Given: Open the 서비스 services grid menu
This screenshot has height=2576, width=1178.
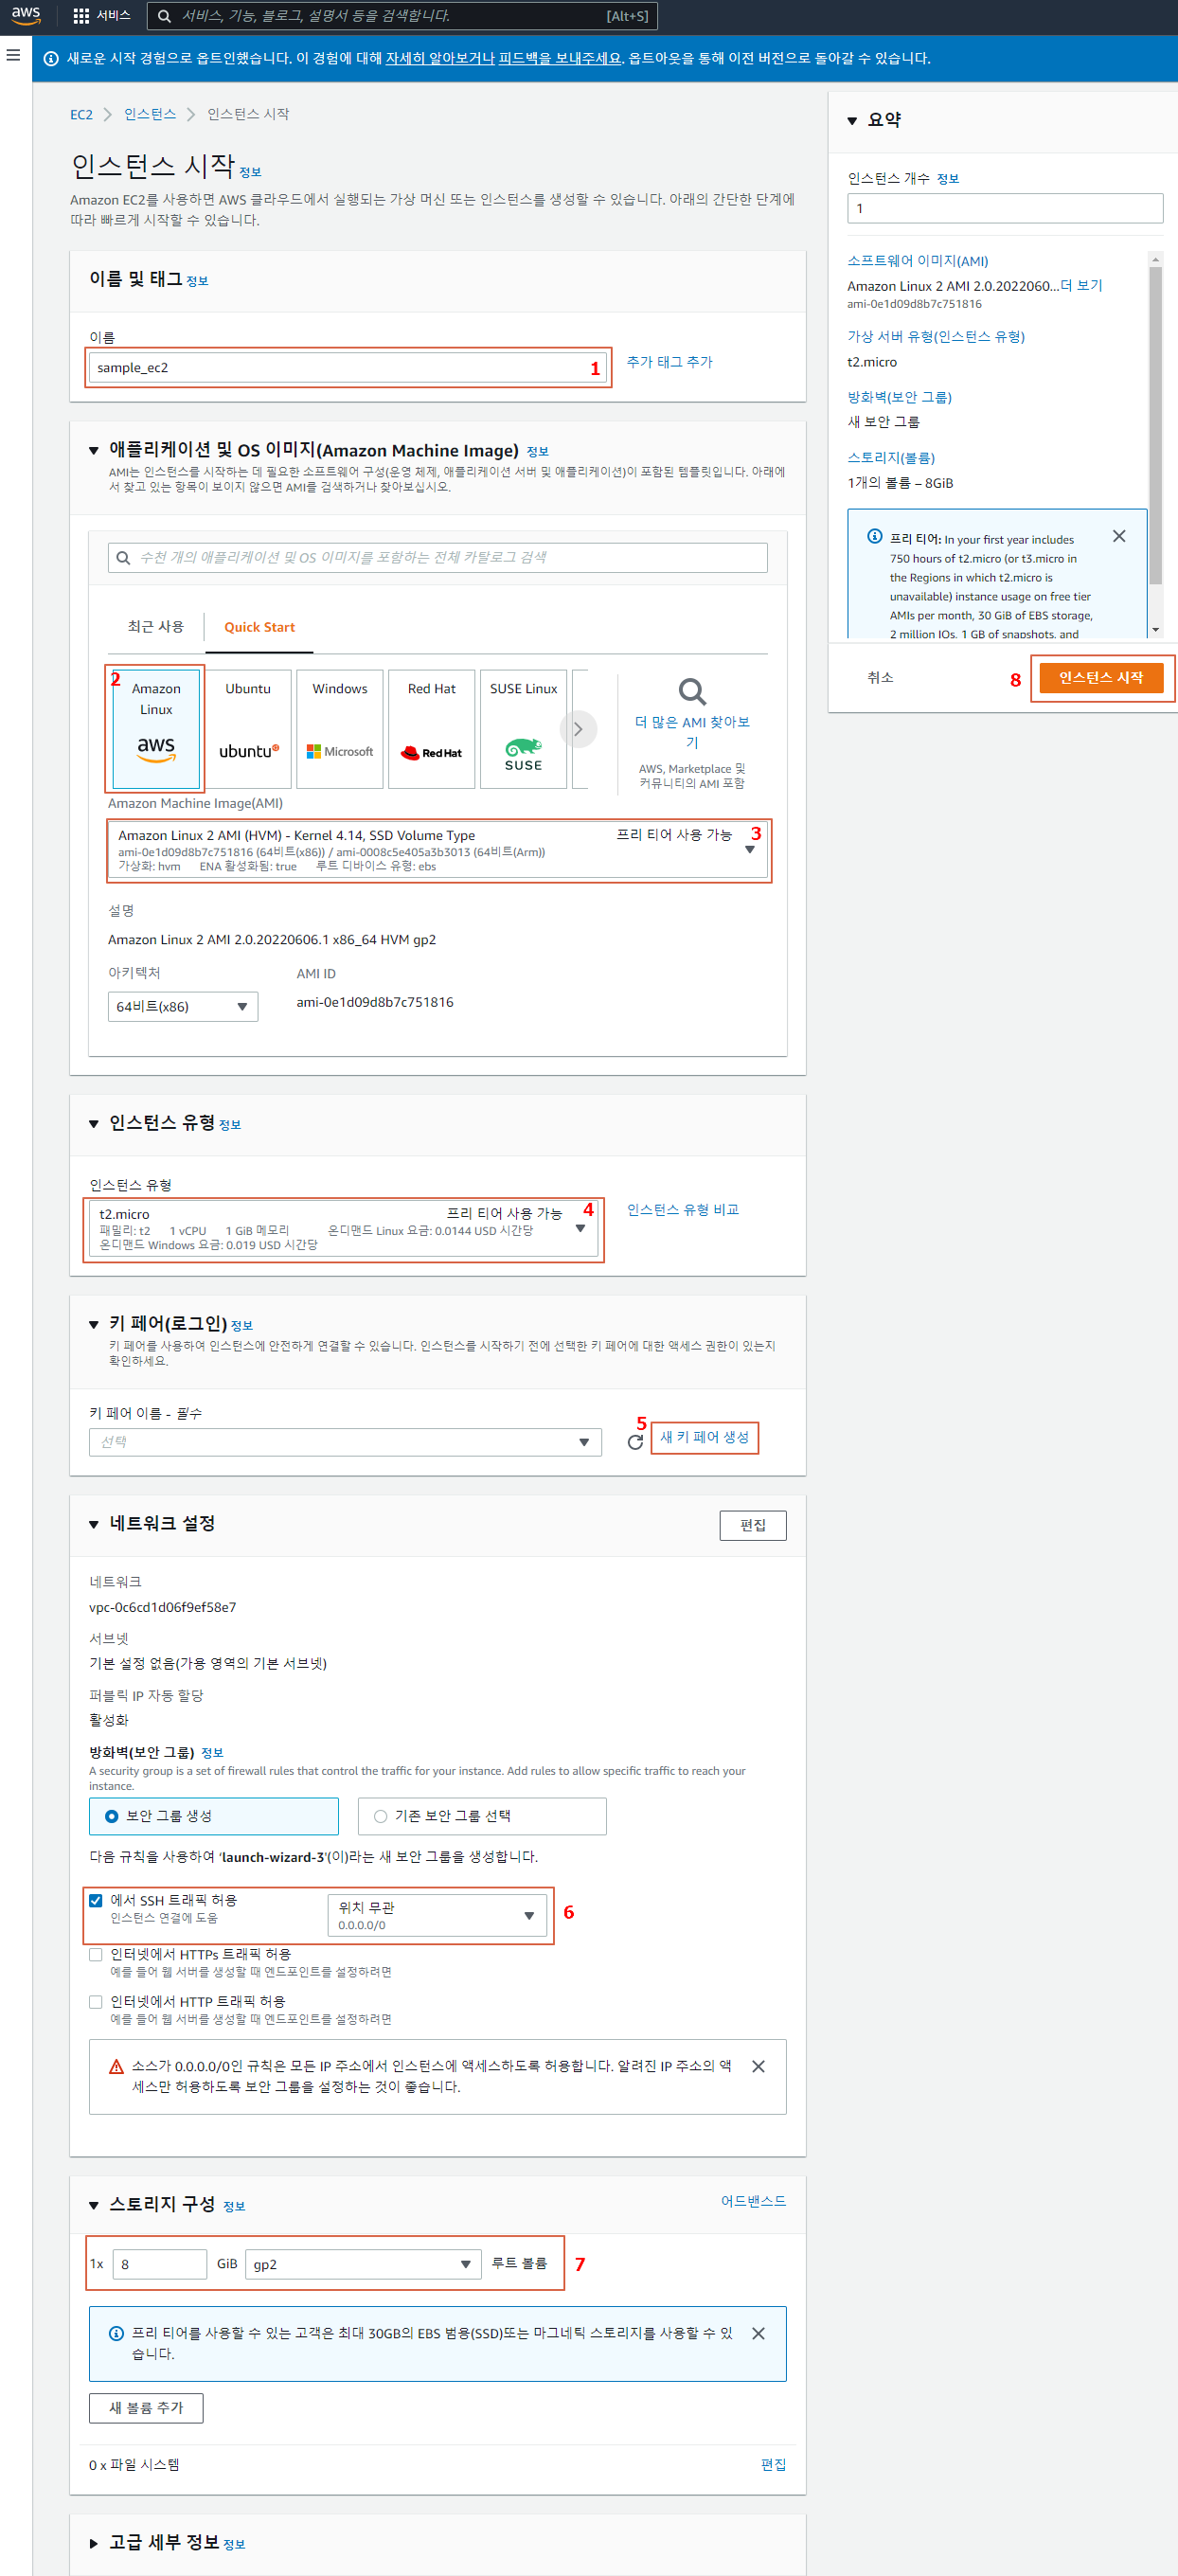Looking at the screenshot, I should tap(102, 16).
